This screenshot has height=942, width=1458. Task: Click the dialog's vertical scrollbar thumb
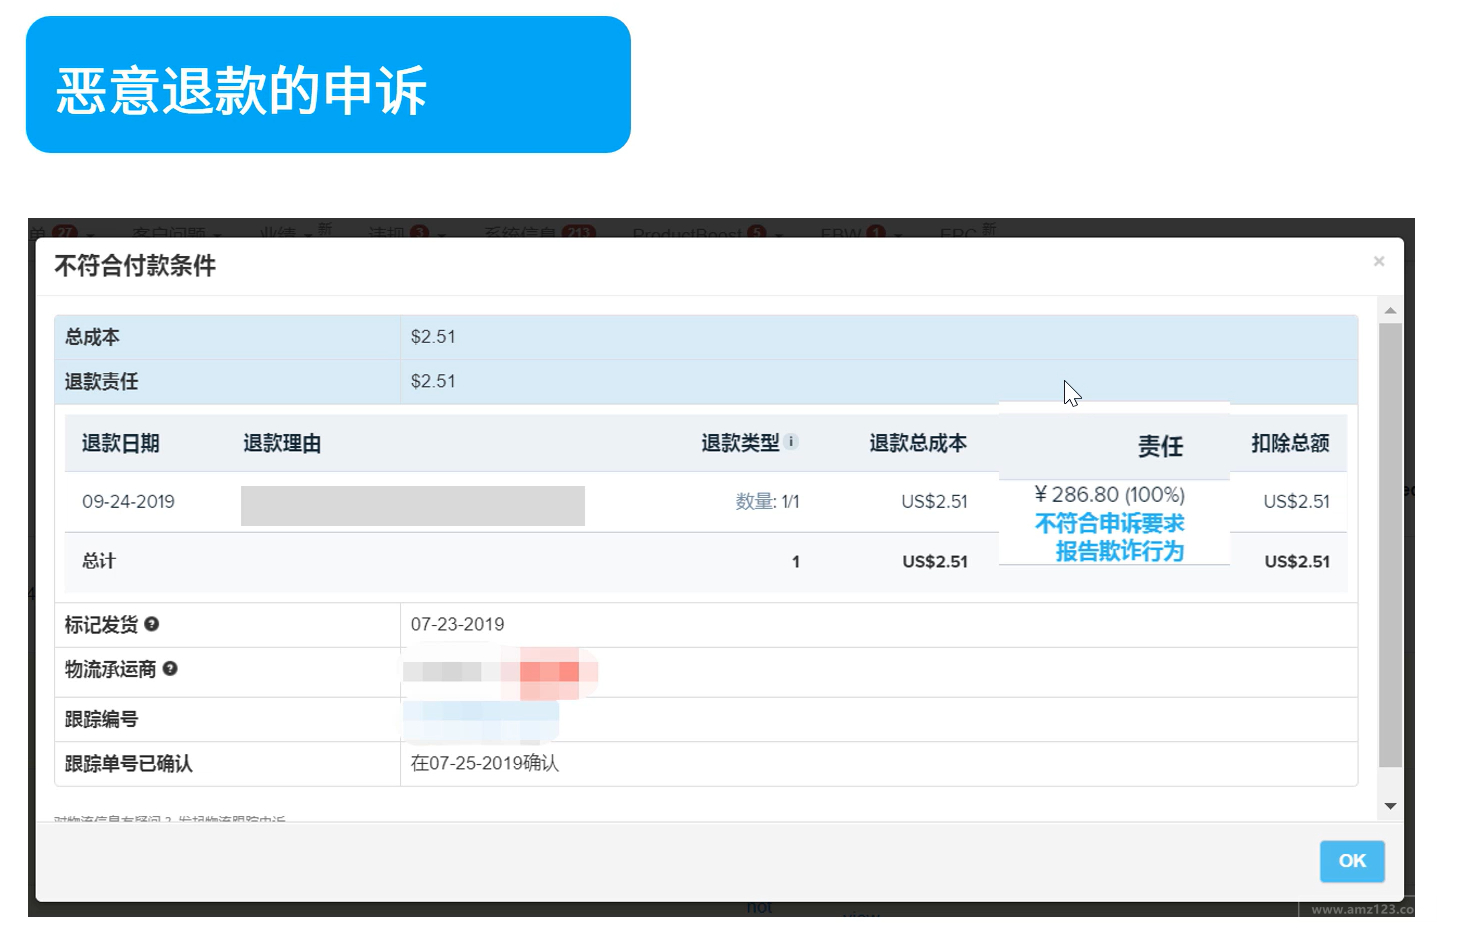(x=1390, y=545)
